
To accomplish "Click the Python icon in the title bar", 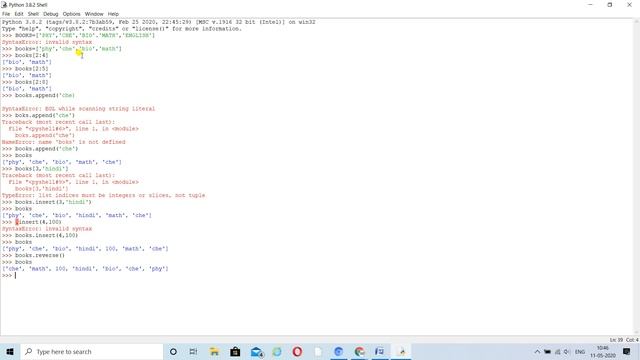I will pyautogui.click(x=4, y=4).
